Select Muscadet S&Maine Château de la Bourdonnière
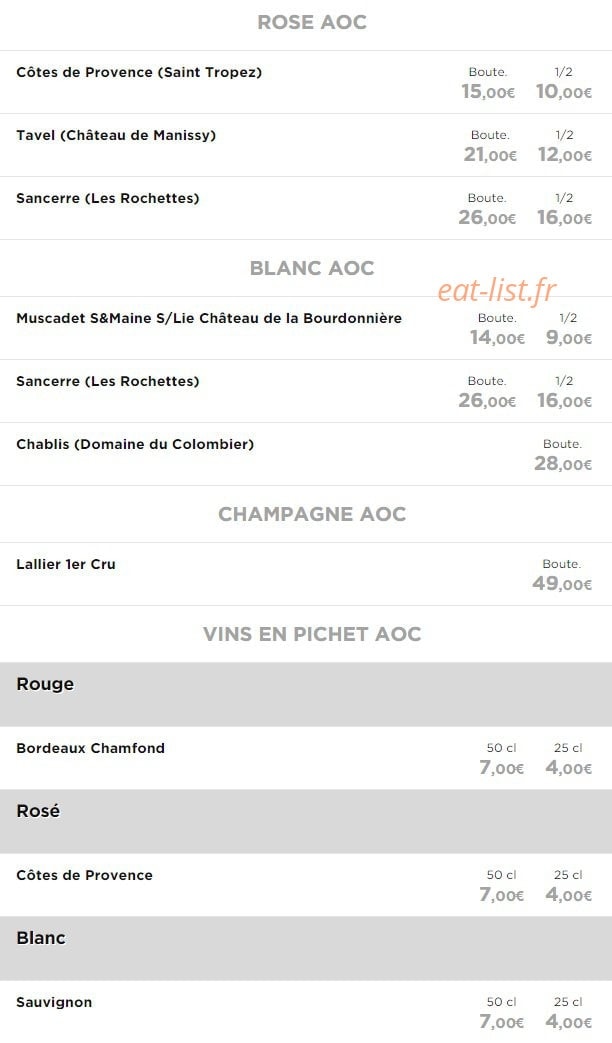612x1043 pixels. [x=209, y=318]
